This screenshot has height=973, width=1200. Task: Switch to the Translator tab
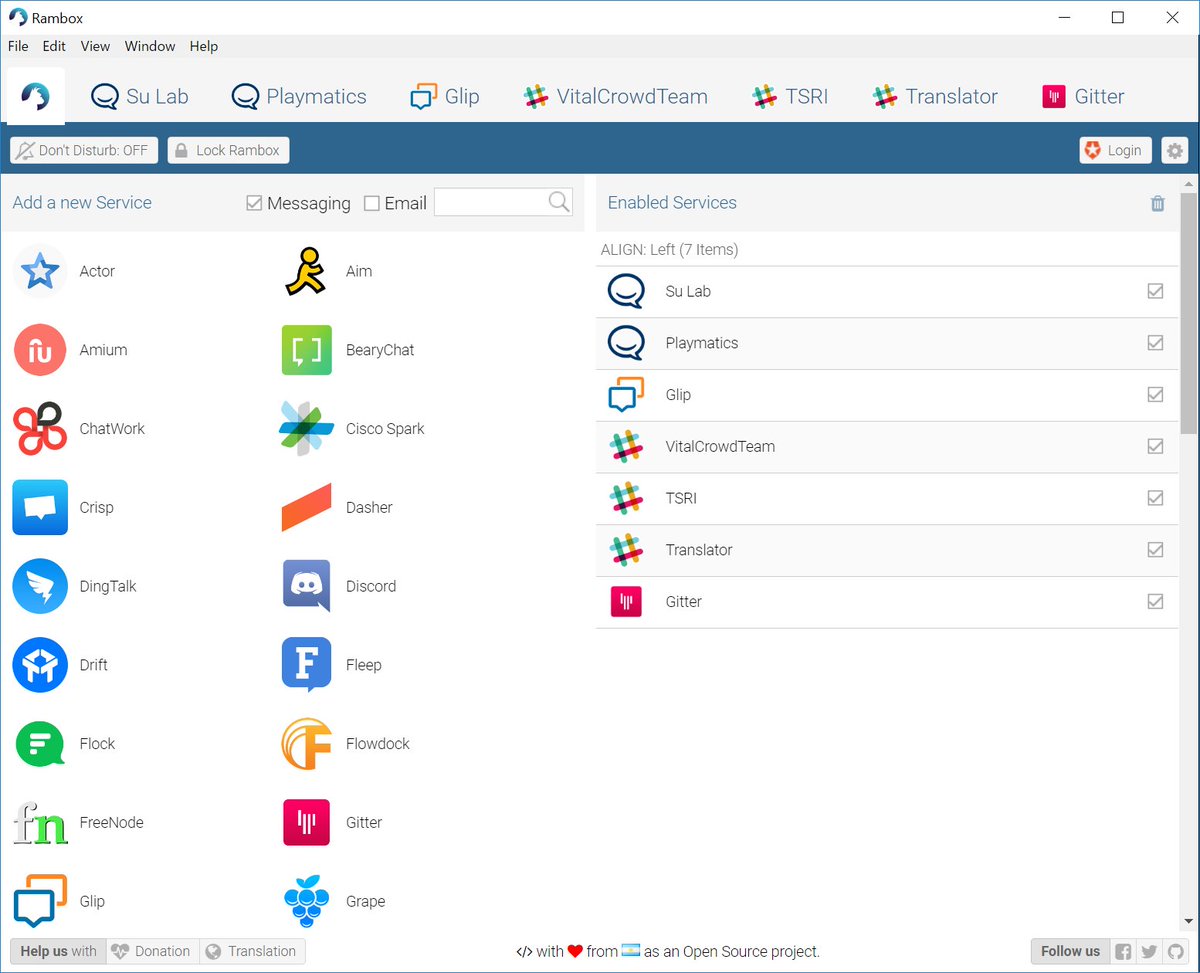[935, 96]
